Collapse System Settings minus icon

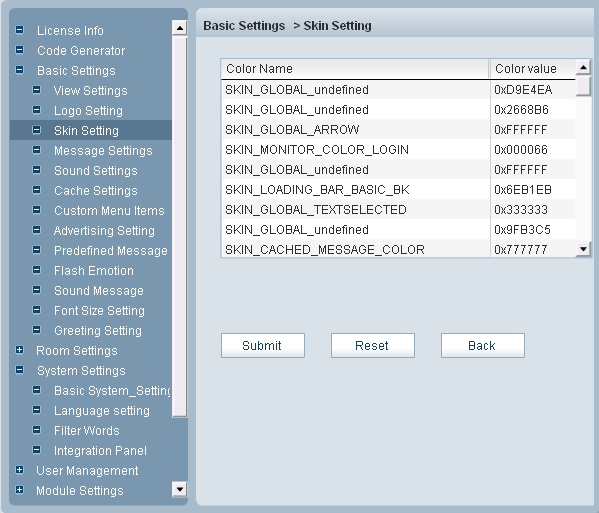[x=19, y=370]
